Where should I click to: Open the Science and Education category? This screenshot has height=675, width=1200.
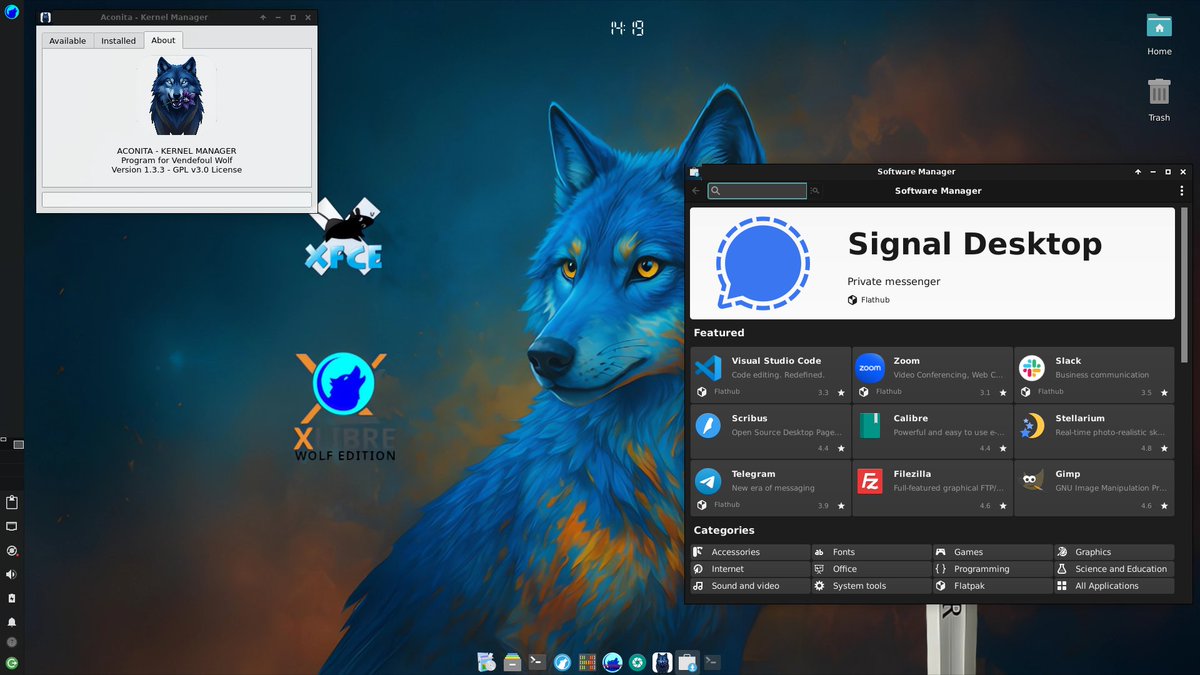[1114, 569]
